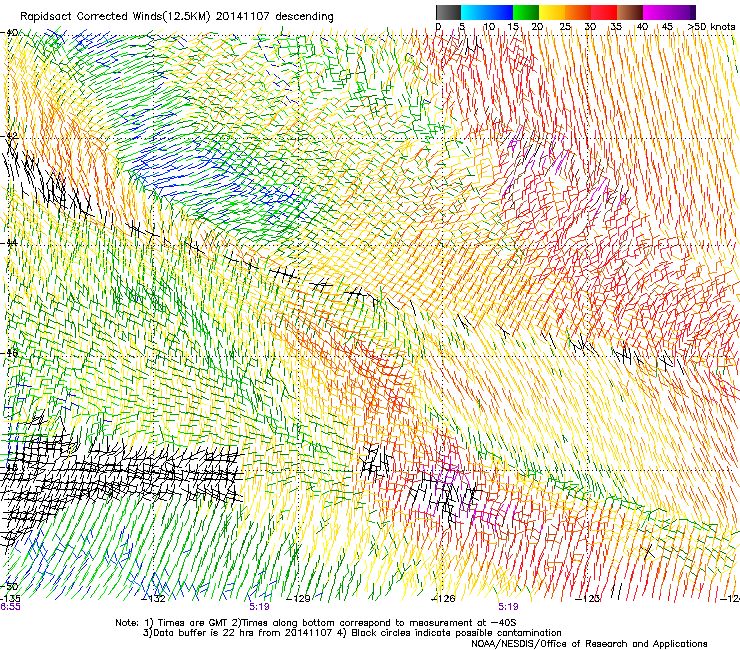Click the orange 25-30 knots legend band

[x=578, y=12]
